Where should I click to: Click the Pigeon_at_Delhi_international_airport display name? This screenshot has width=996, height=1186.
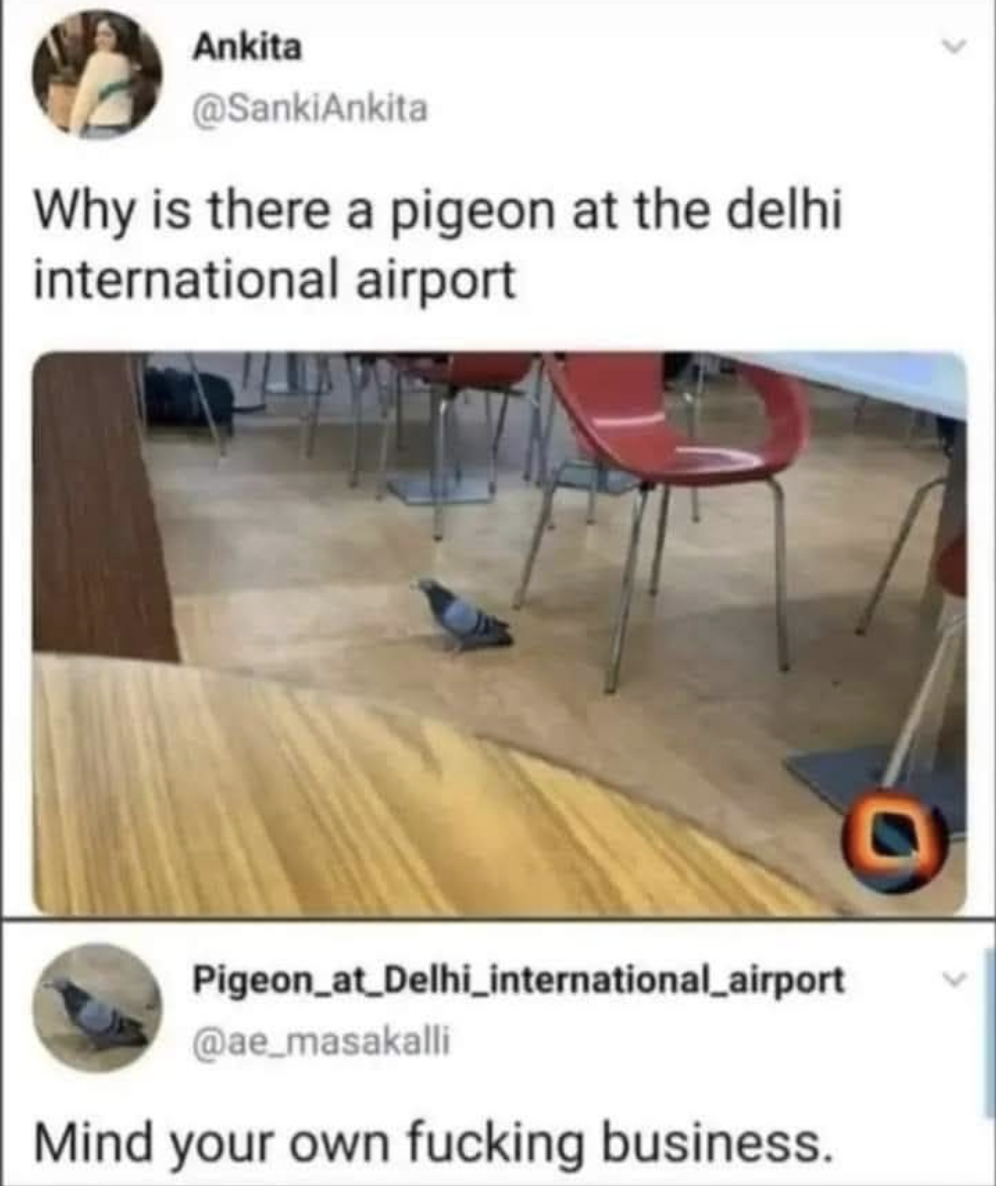point(518,980)
